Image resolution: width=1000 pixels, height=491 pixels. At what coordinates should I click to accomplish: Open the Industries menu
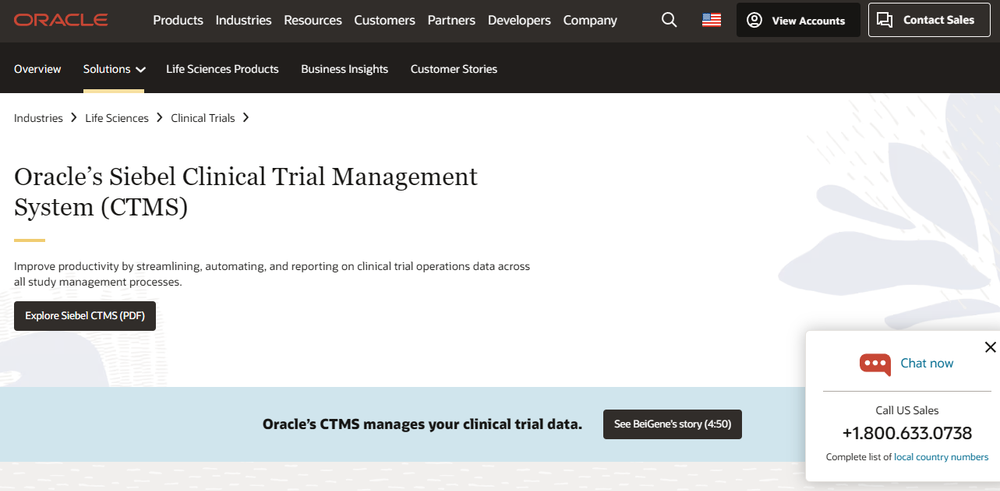[244, 20]
